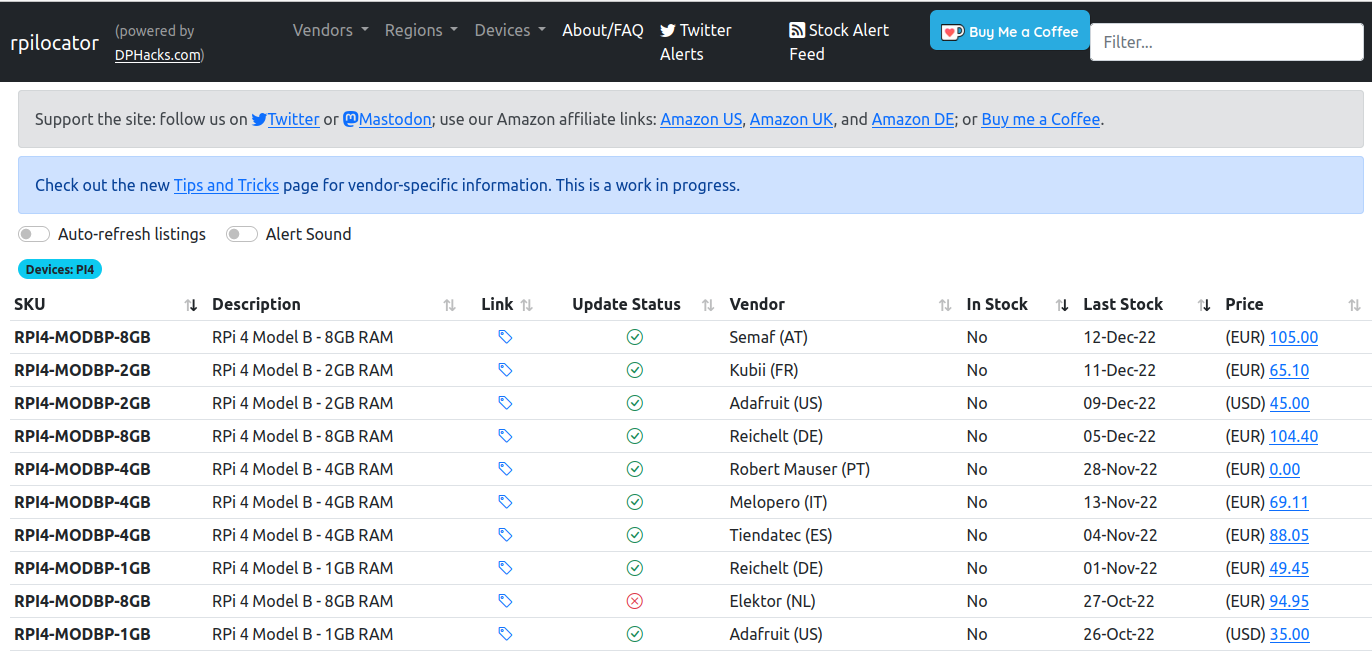
Task: Go to the About/FAQ page
Action: pos(603,30)
